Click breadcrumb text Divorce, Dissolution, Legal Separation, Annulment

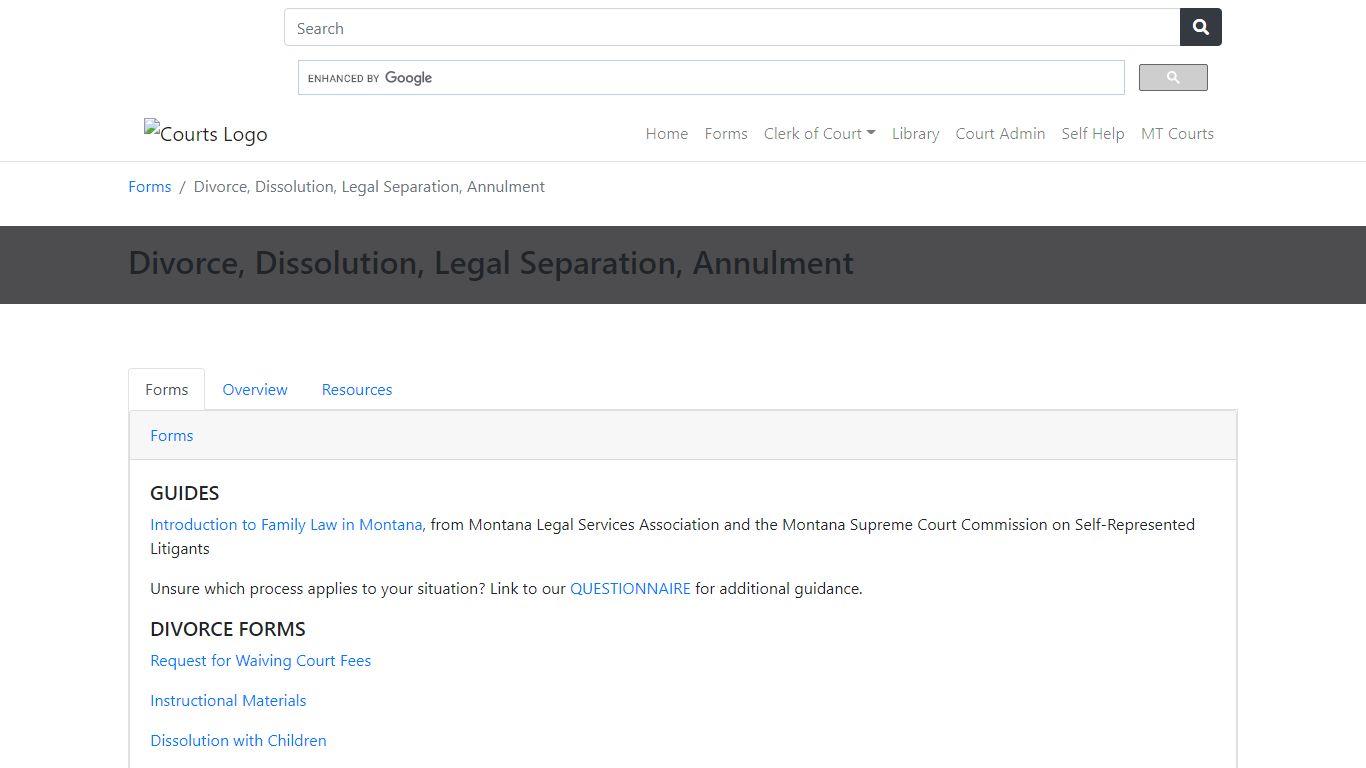(369, 186)
